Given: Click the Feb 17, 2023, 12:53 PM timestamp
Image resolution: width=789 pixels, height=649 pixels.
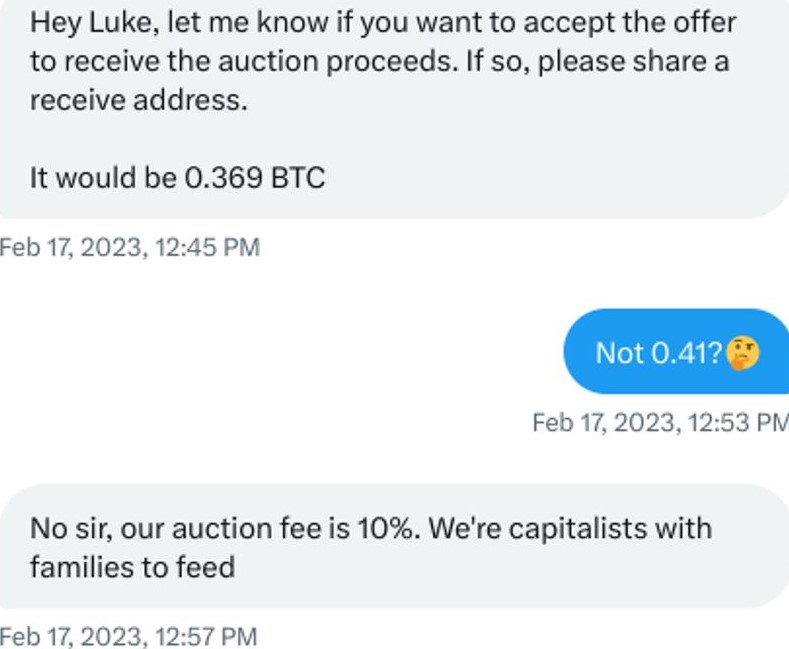Looking at the screenshot, I should (x=660, y=422).
